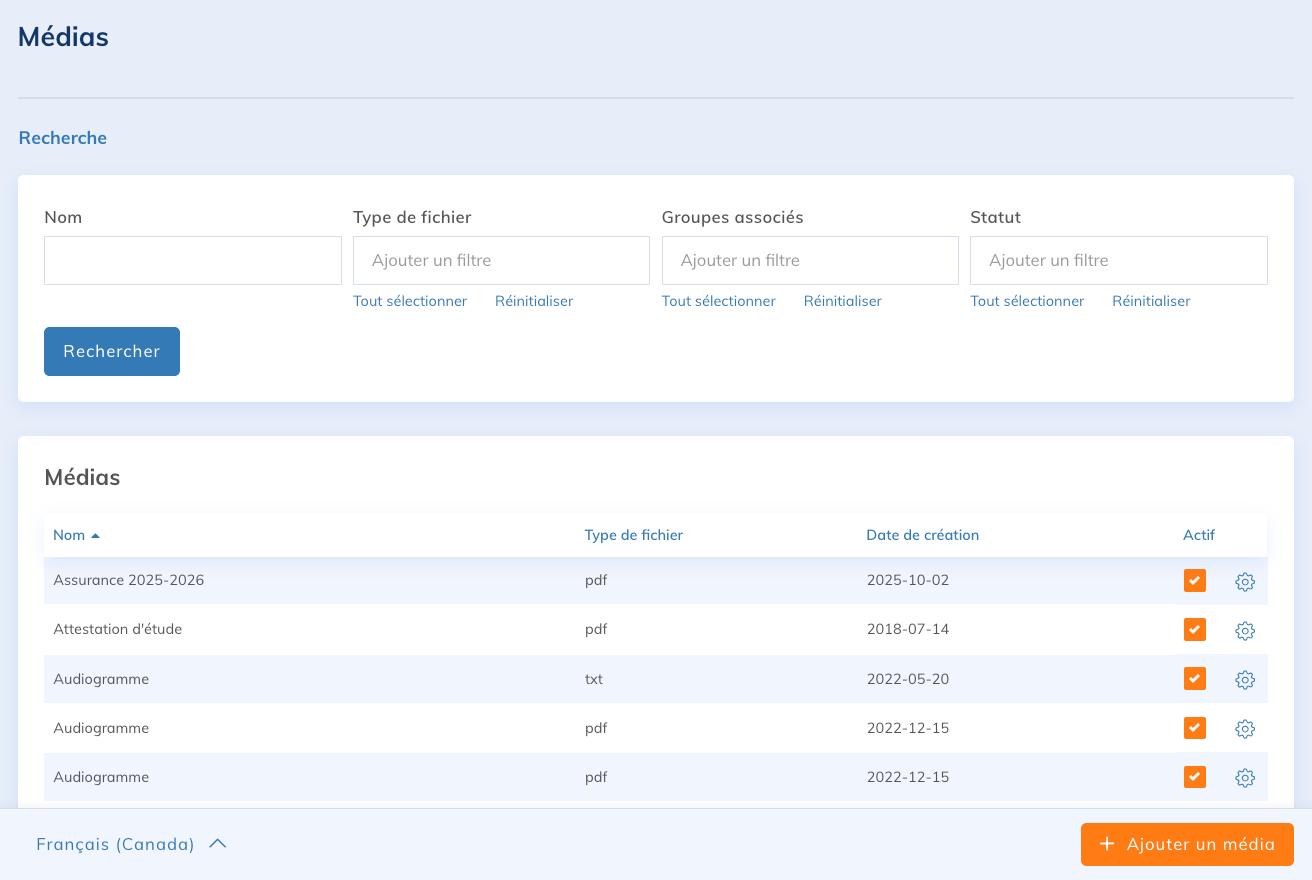Click the txt file type cell
The height and width of the screenshot is (880, 1312).
(x=594, y=679)
